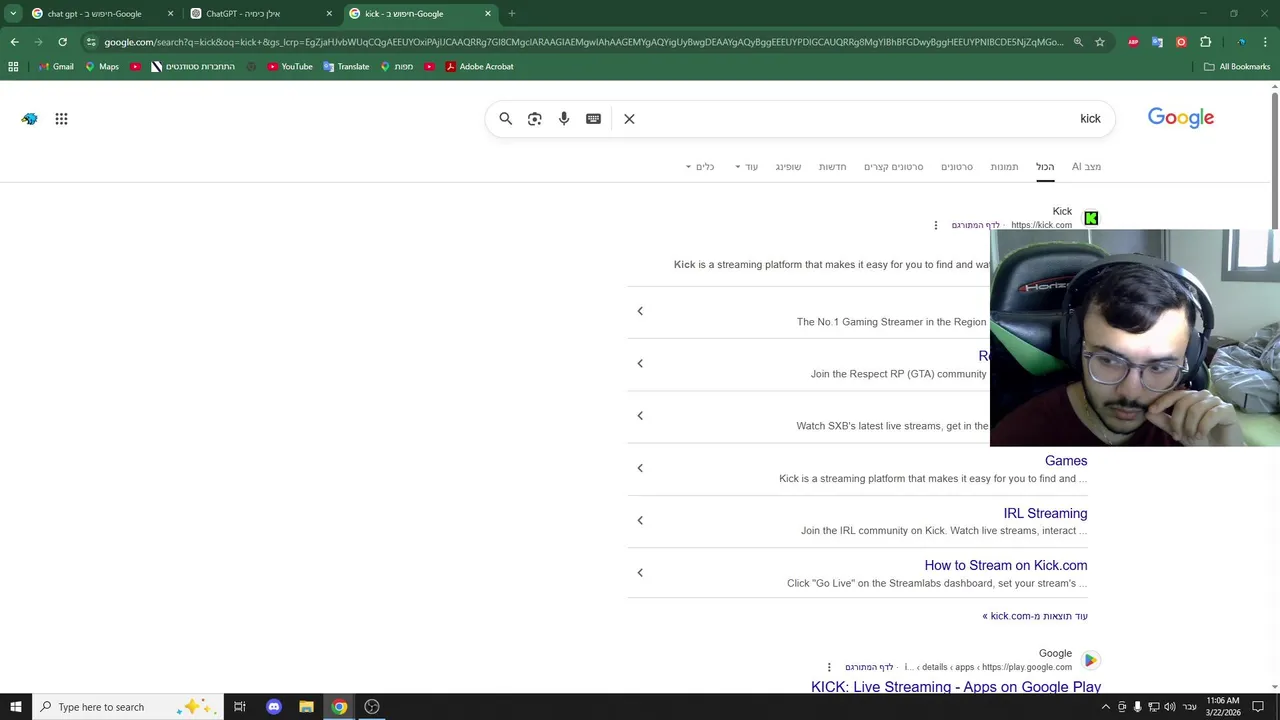Open the Chrome apps shortcut in bookmarks bar

tap(13, 67)
